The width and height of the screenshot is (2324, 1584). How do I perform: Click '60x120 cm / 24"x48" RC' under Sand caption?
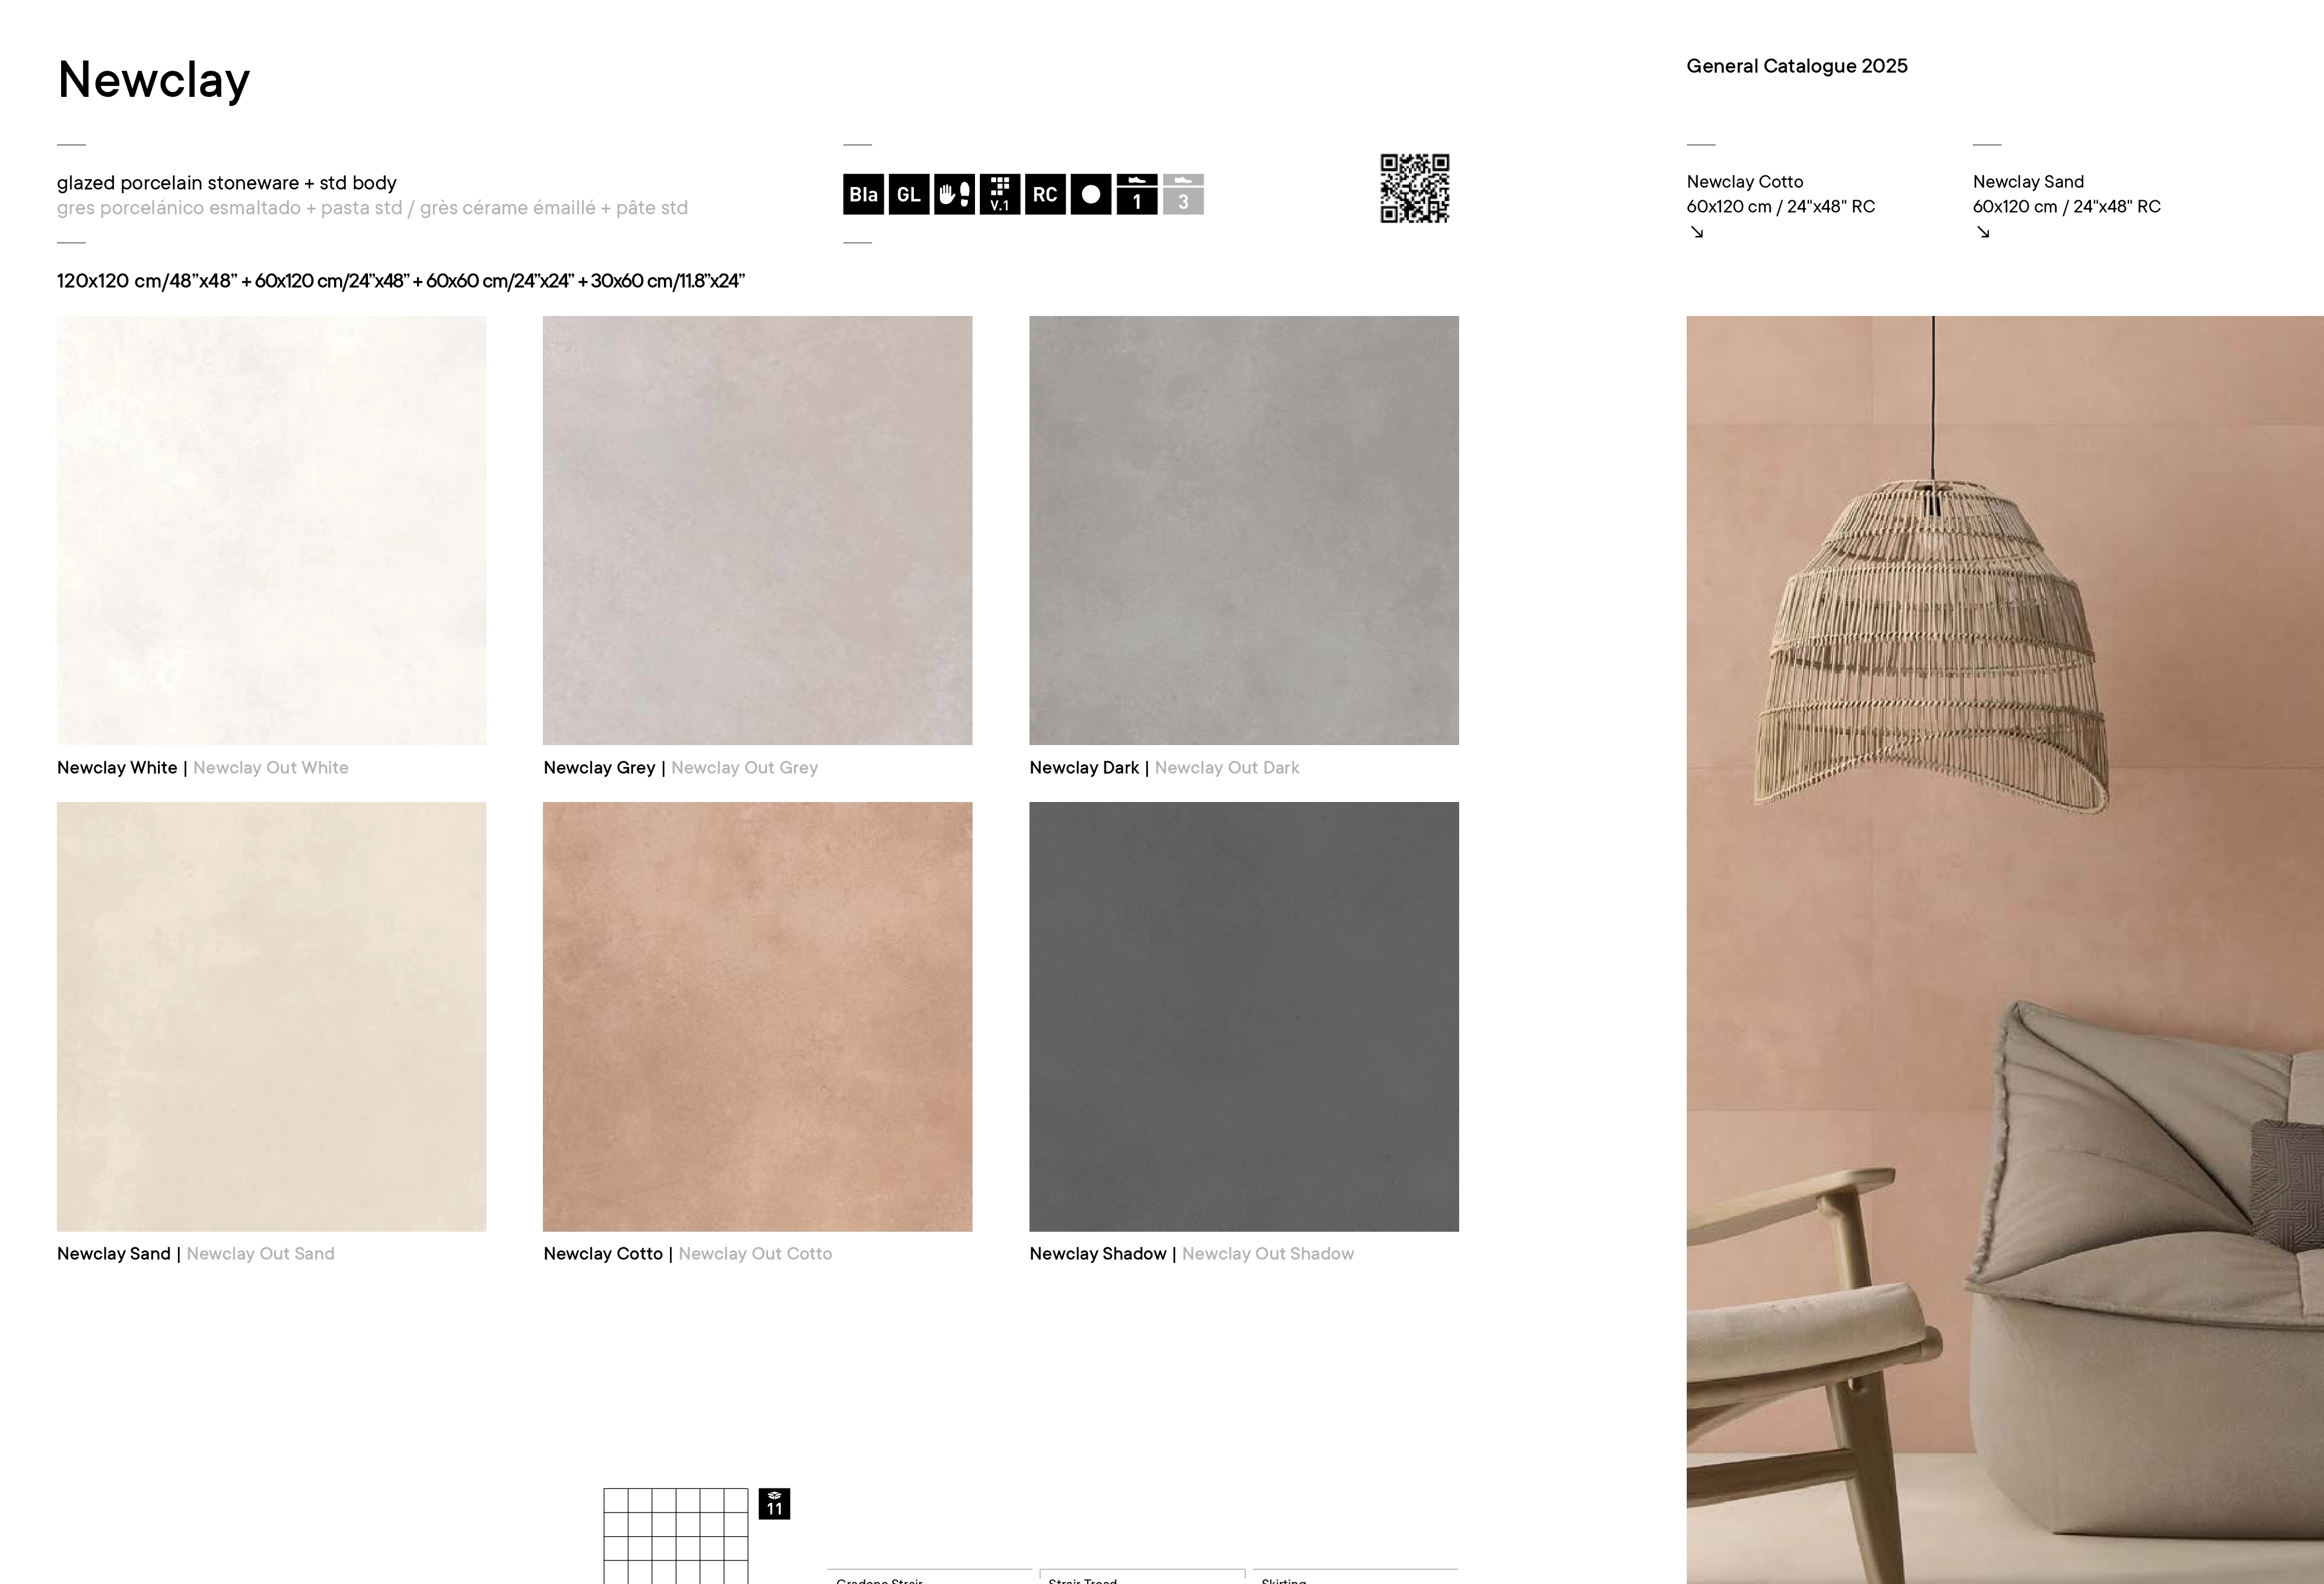coord(2067,207)
